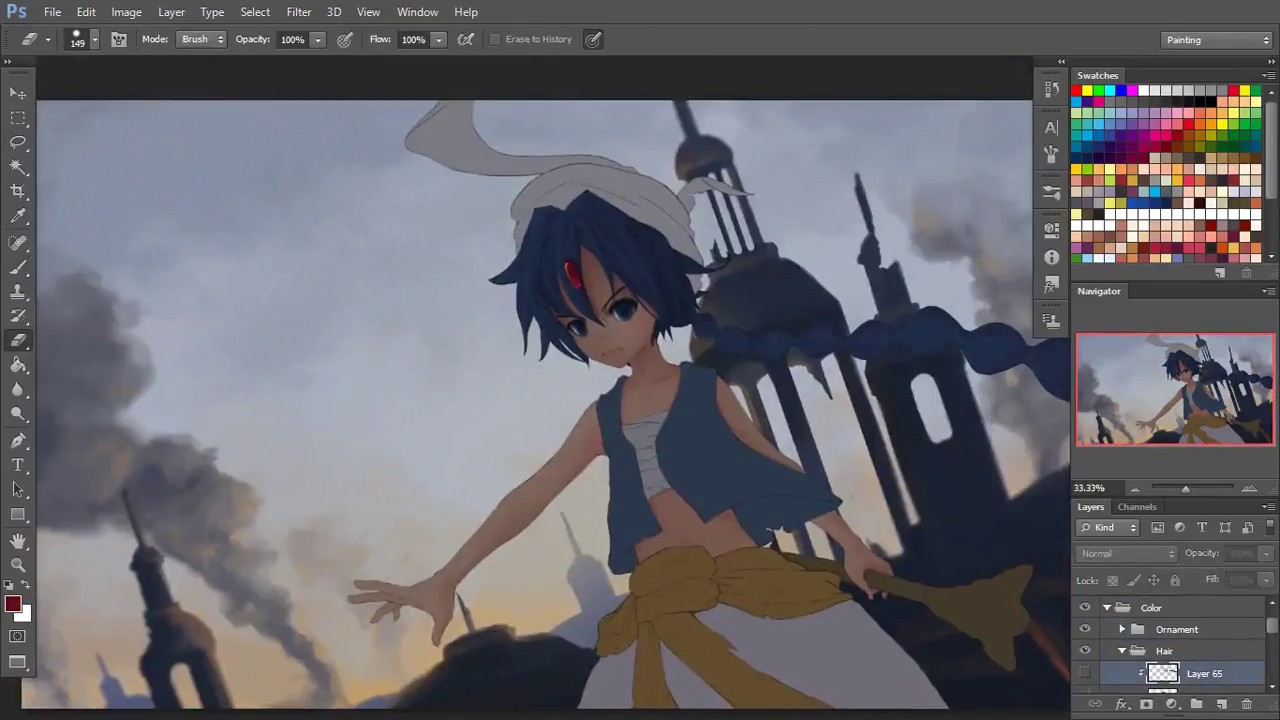Filter layers by pixel layers
This screenshot has height=720, width=1280.
point(1157,527)
